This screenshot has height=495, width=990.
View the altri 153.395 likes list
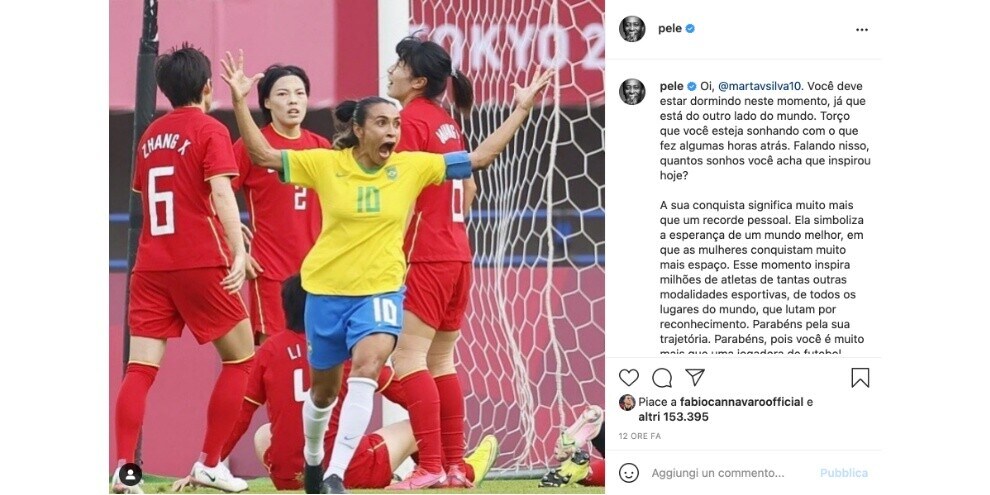[673, 417]
